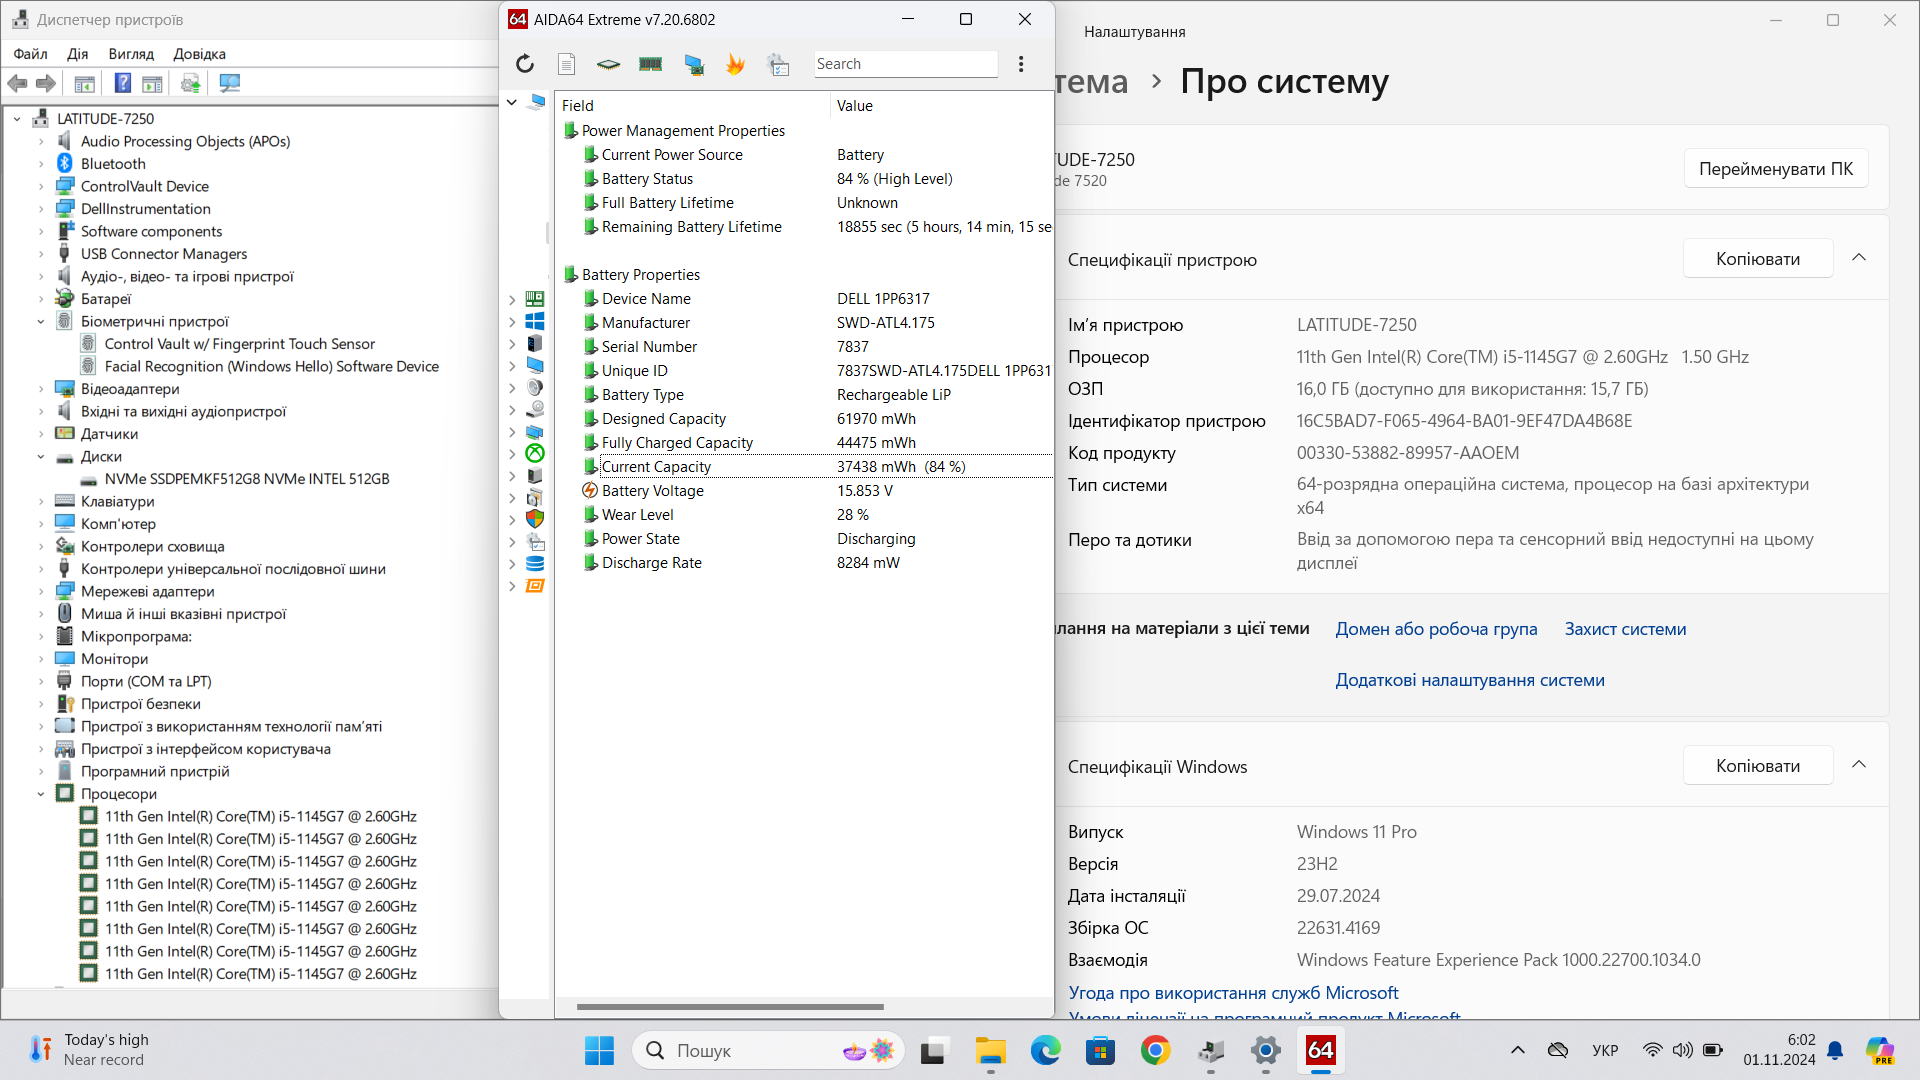Select the Security shield category icon

535,519
